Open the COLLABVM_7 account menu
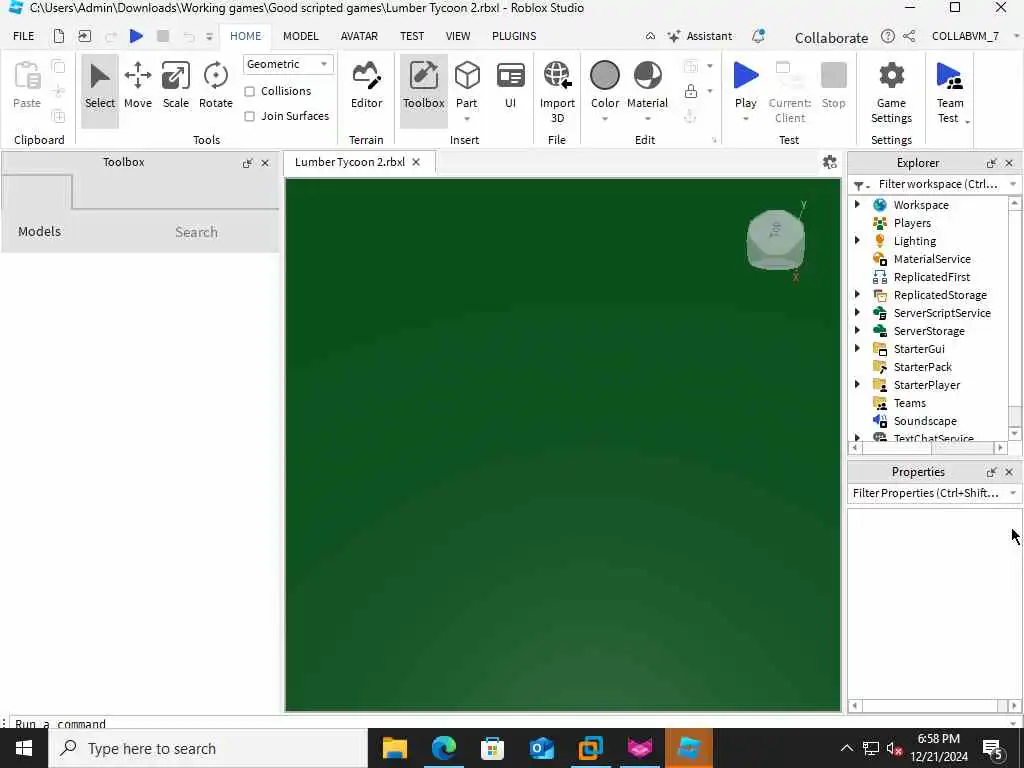This screenshot has width=1024, height=768. coord(965,36)
